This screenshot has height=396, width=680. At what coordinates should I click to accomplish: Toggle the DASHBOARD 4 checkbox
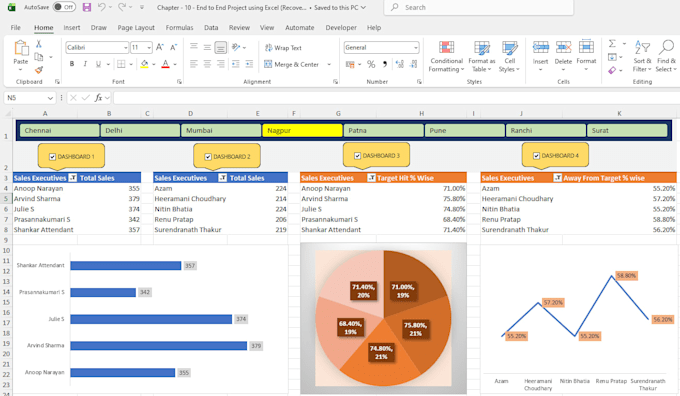tap(536, 156)
